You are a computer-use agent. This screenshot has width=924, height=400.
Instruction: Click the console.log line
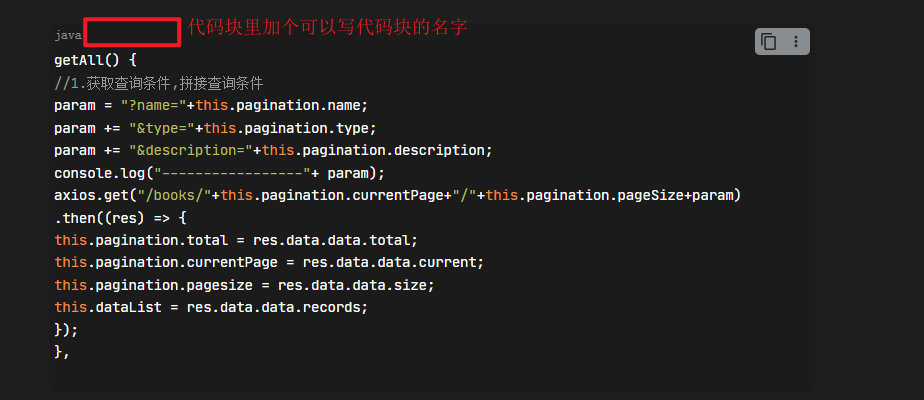219,172
